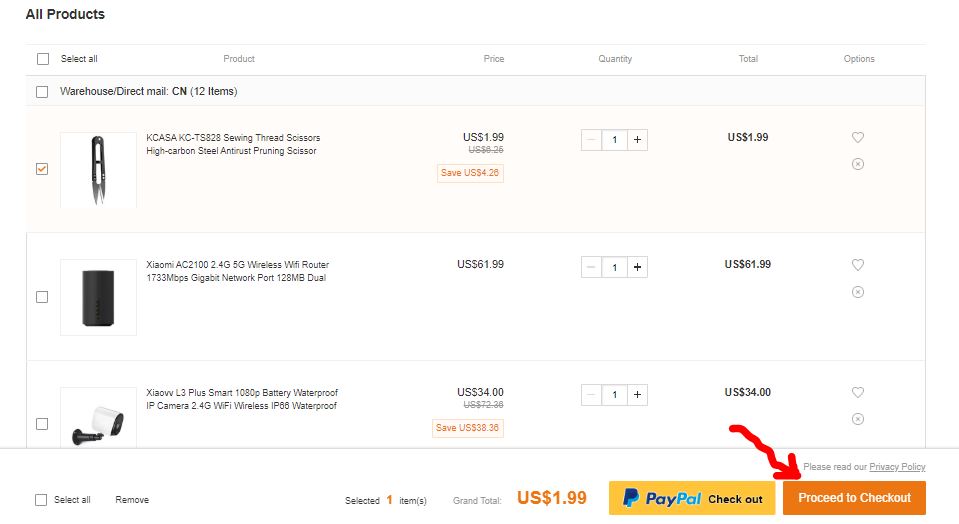
Task: Click the Grand Total US$1.99 amount
Action: [552, 498]
